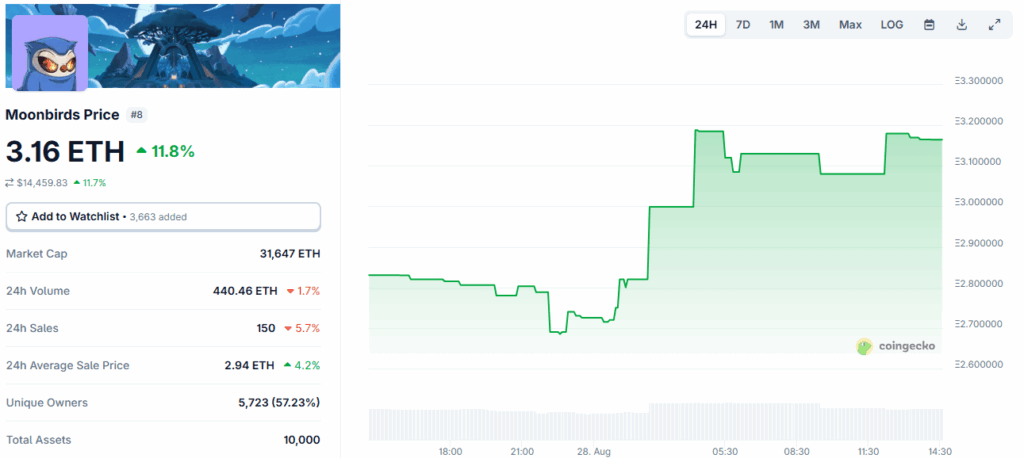1024x458 pixels.
Task: Expand the chart to fullscreen
Action: coord(994,25)
